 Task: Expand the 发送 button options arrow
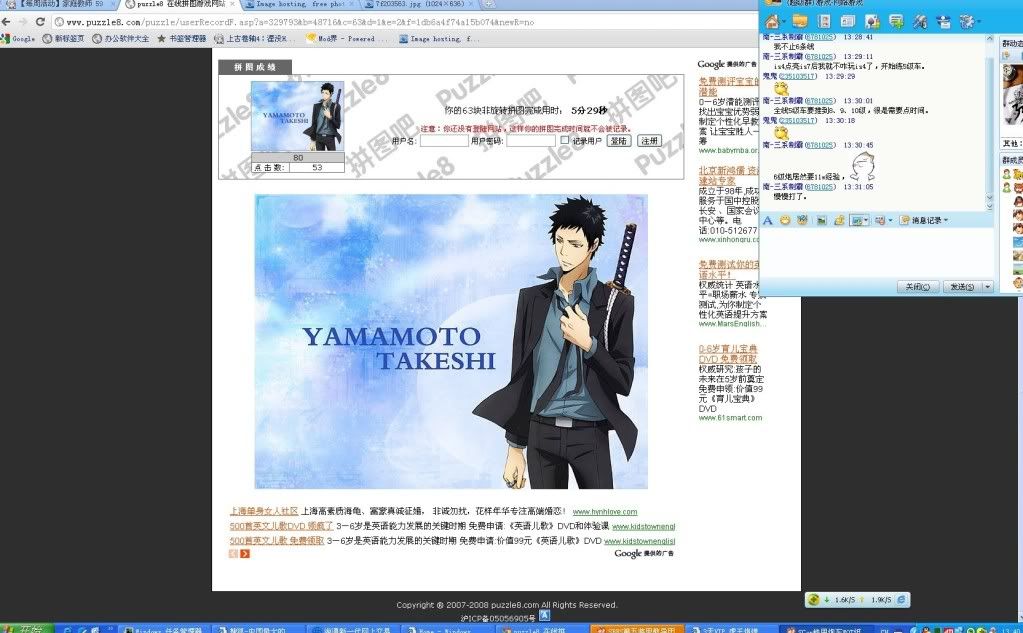(987, 286)
